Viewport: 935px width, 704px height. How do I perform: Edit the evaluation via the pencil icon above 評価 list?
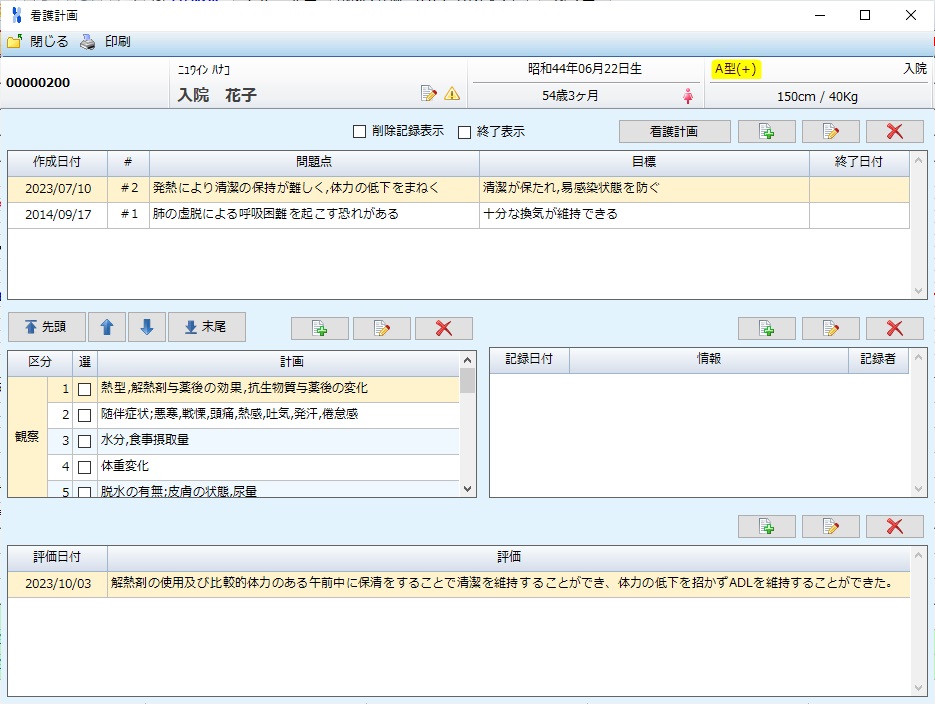pos(830,527)
